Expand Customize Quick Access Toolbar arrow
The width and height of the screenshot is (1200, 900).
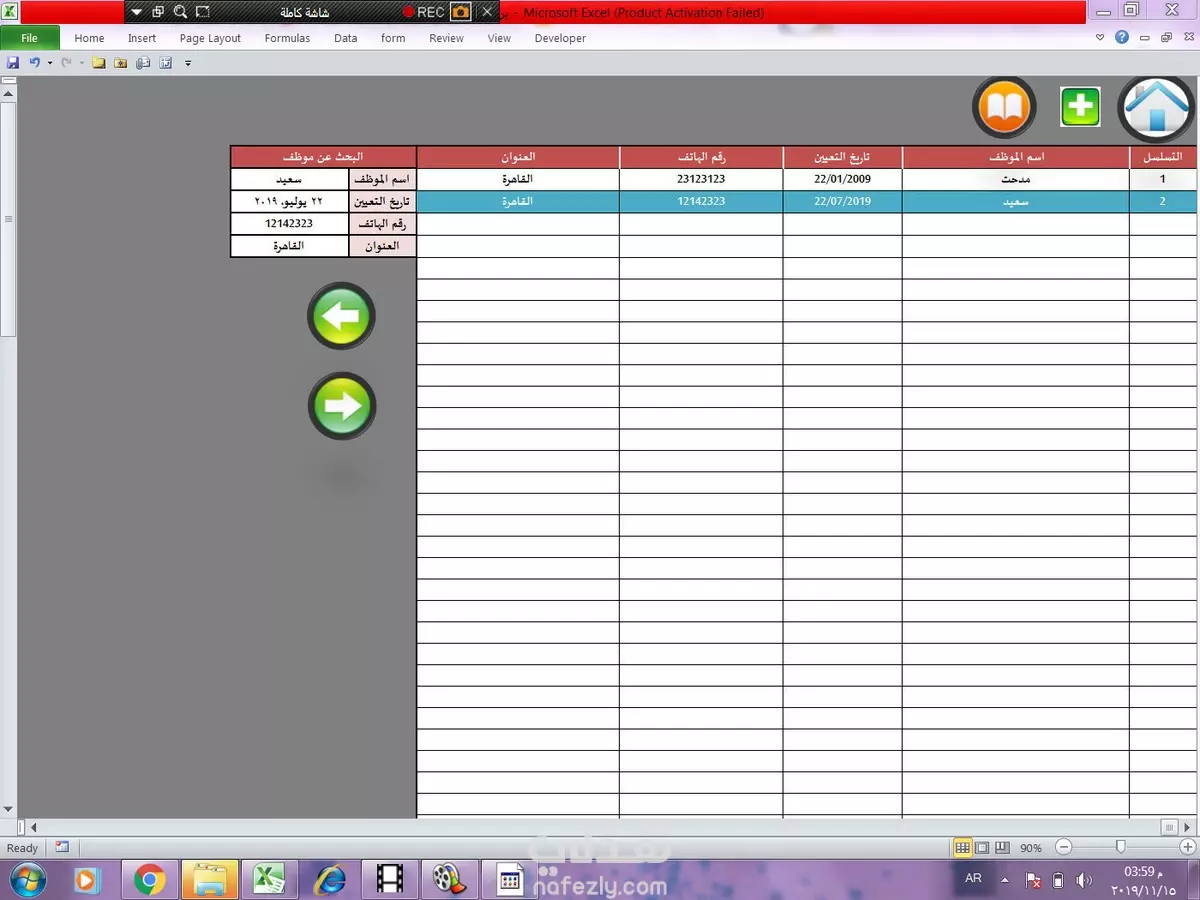[x=188, y=63]
